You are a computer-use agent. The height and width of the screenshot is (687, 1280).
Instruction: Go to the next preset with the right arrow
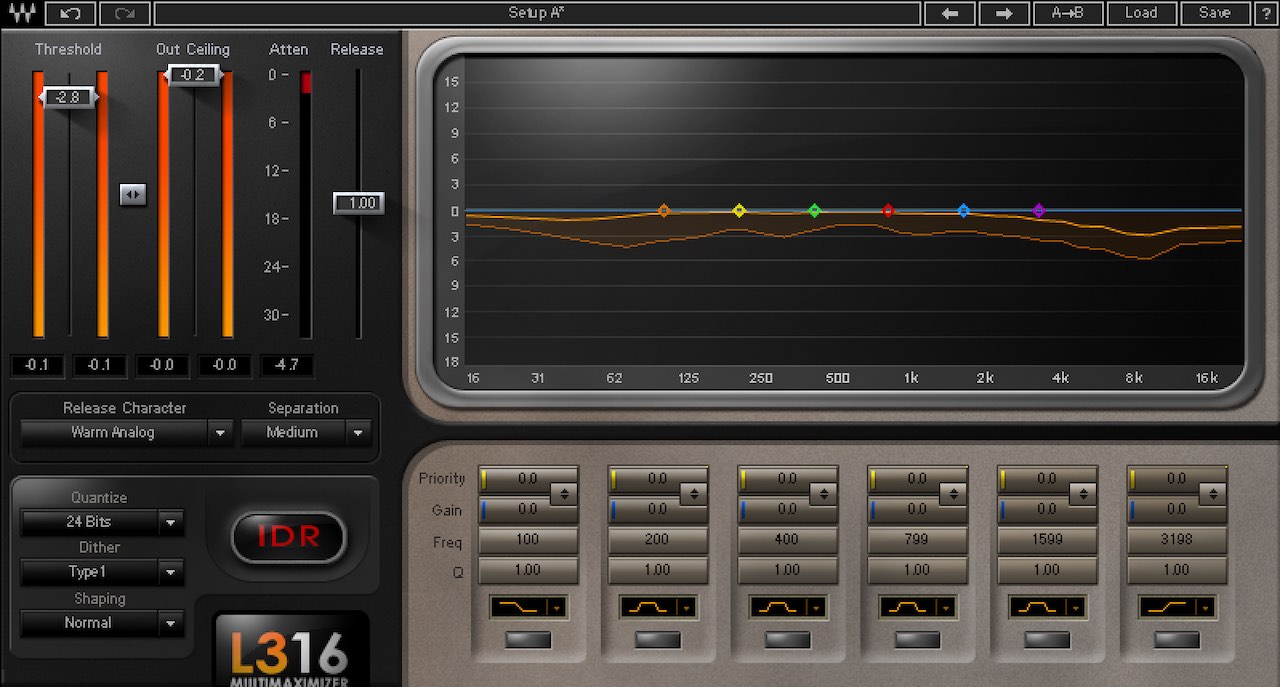(x=1004, y=13)
